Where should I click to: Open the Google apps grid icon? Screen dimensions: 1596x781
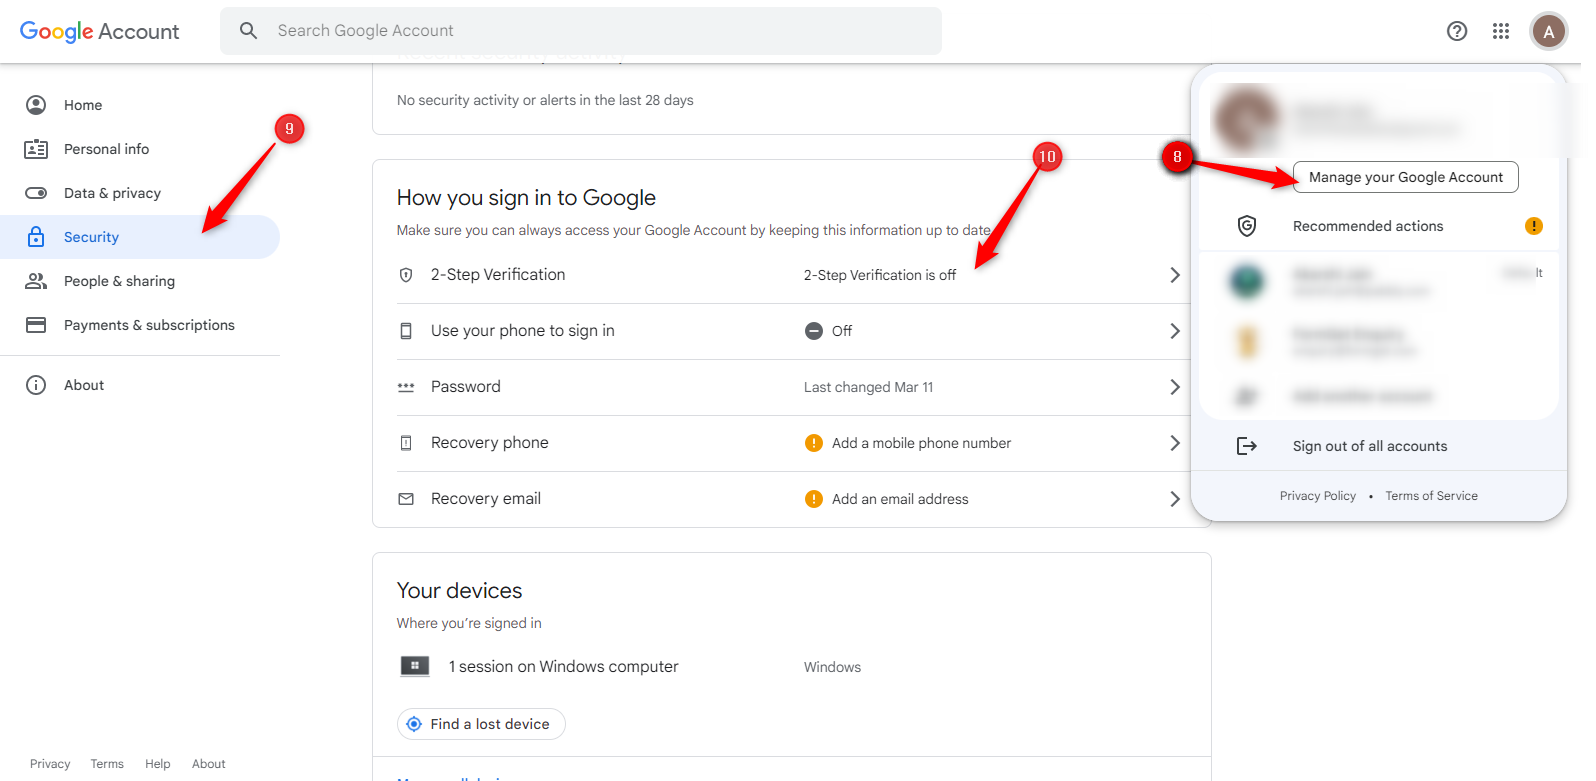[x=1501, y=31]
